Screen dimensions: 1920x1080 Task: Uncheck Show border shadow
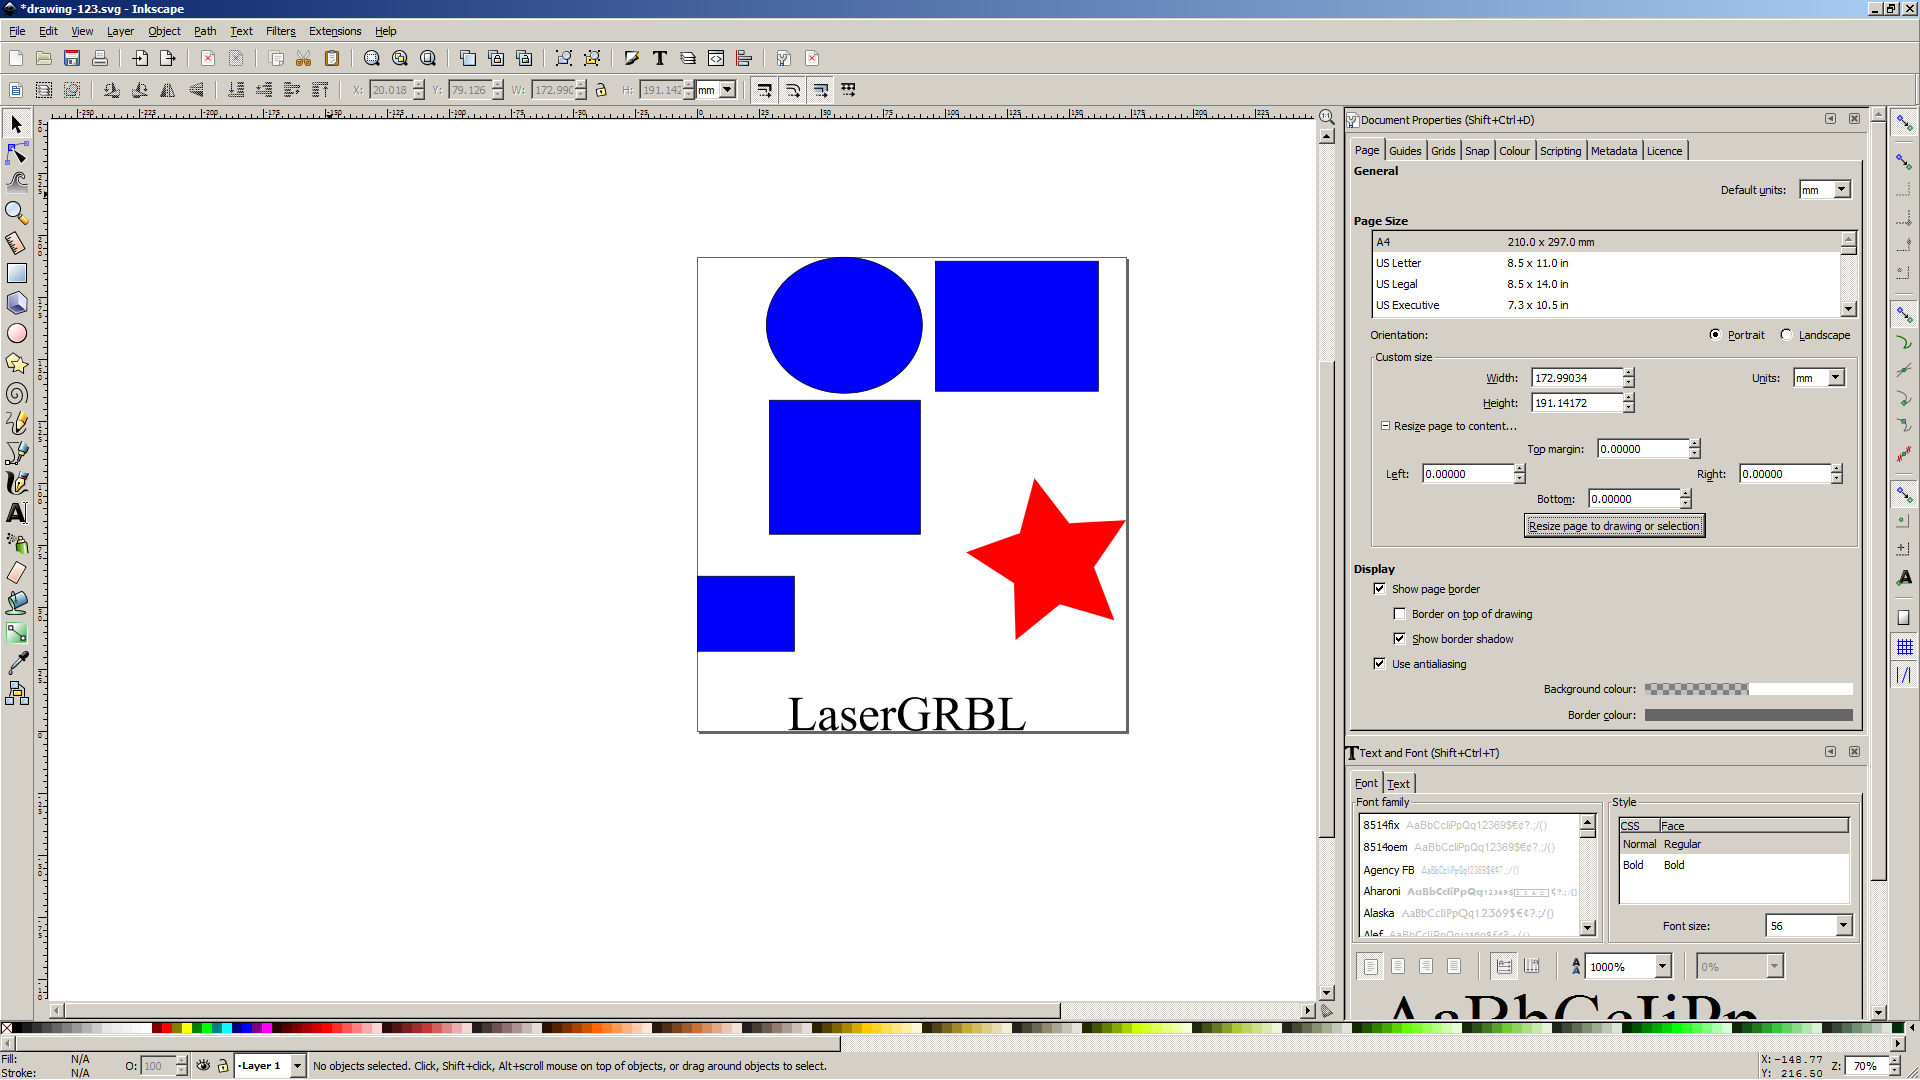point(1400,638)
